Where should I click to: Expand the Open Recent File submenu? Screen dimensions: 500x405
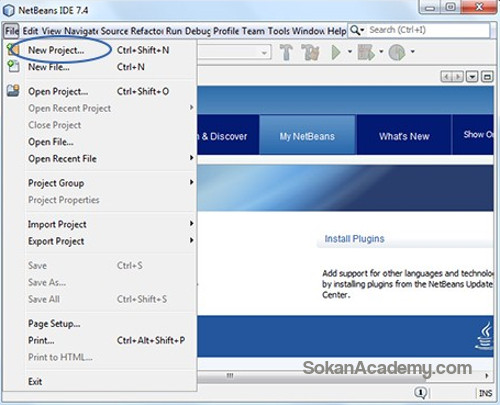(192, 158)
